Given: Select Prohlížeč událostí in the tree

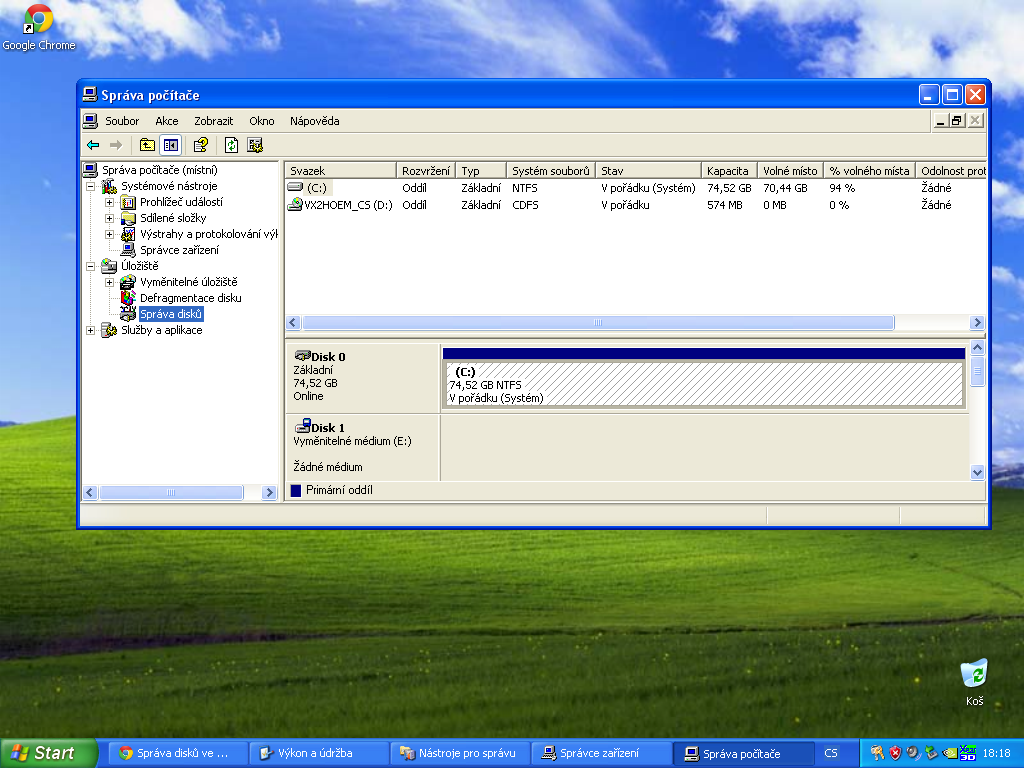Looking at the screenshot, I should click(x=182, y=202).
